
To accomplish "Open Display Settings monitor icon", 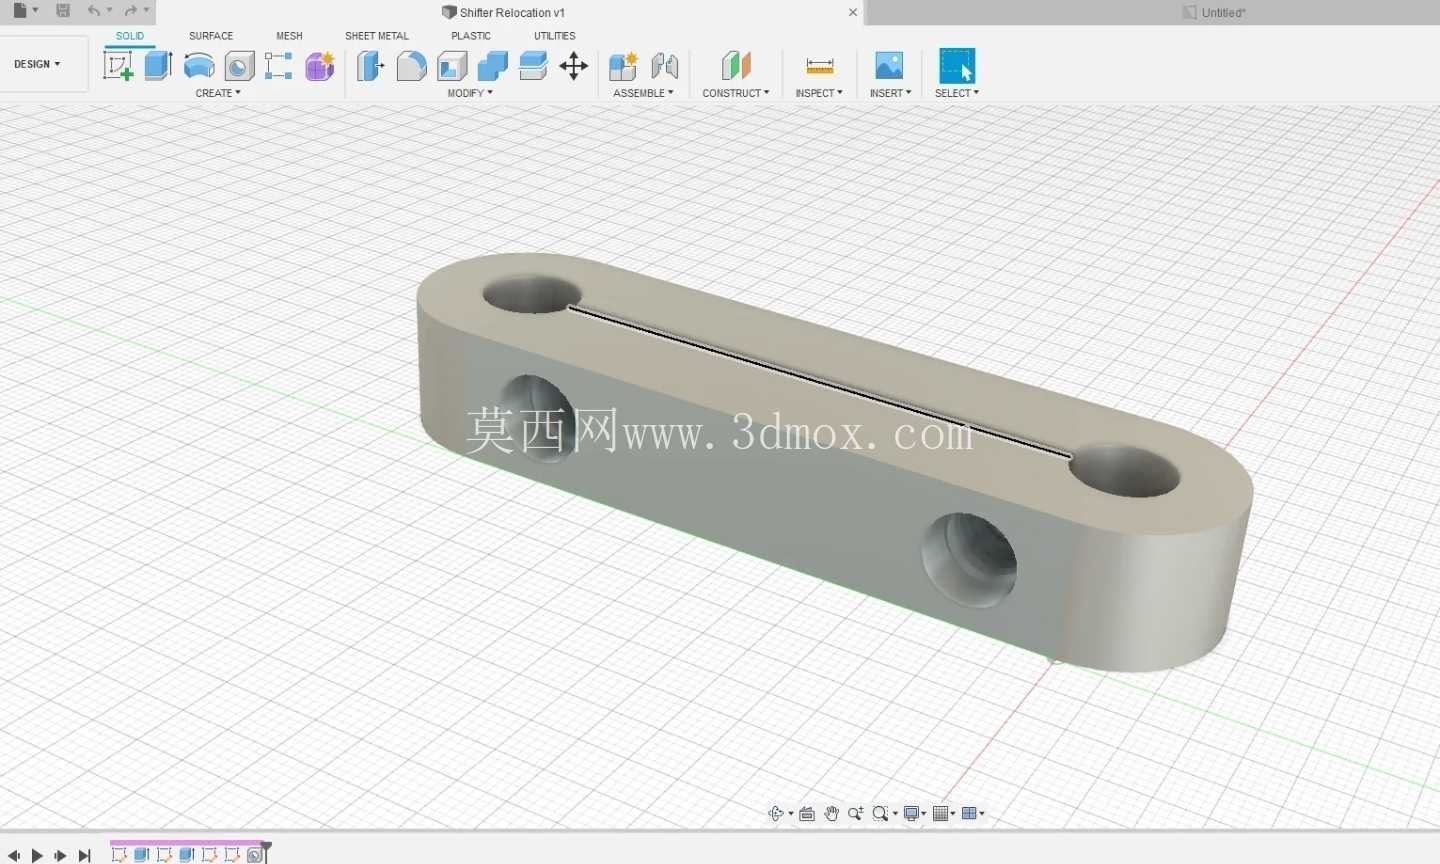I will 911,813.
